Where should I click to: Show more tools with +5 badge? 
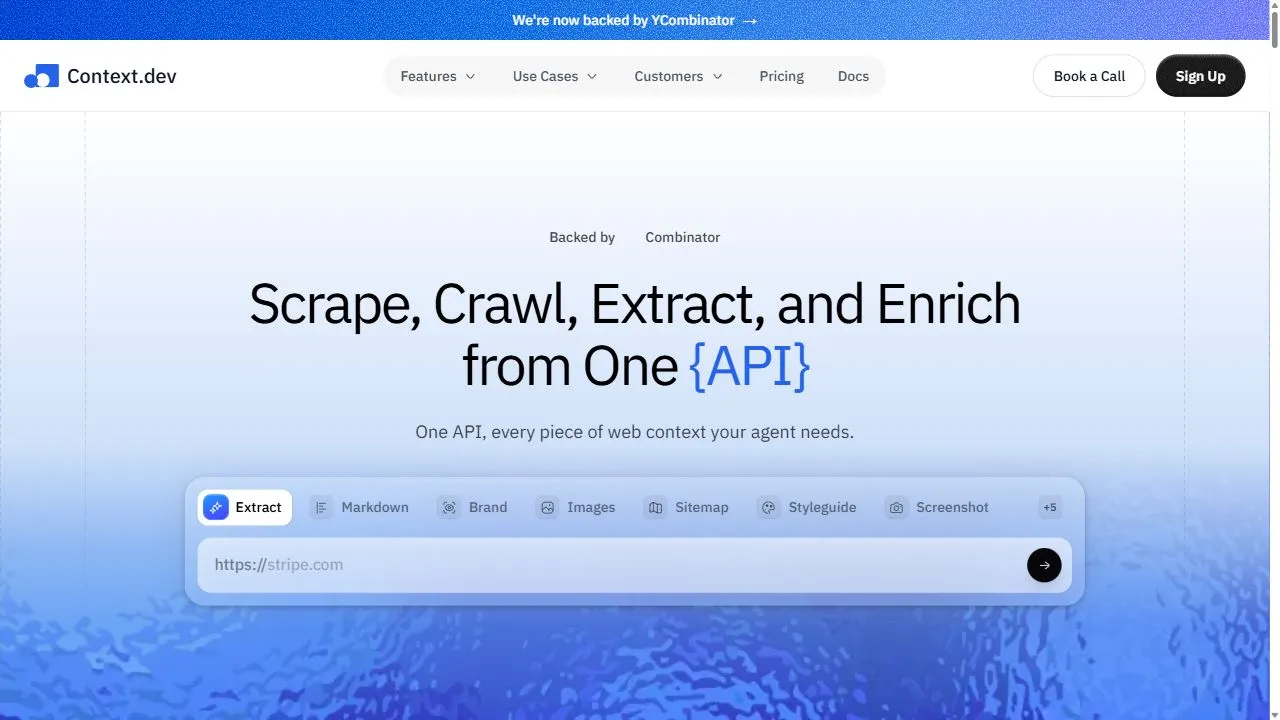click(x=1050, y=507)
